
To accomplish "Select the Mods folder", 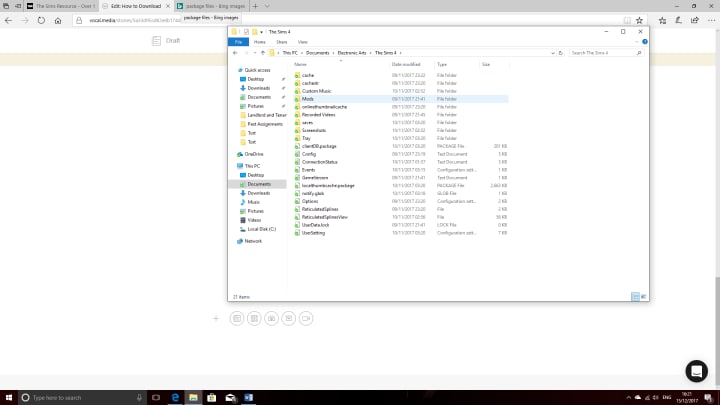I will [400, 99].
